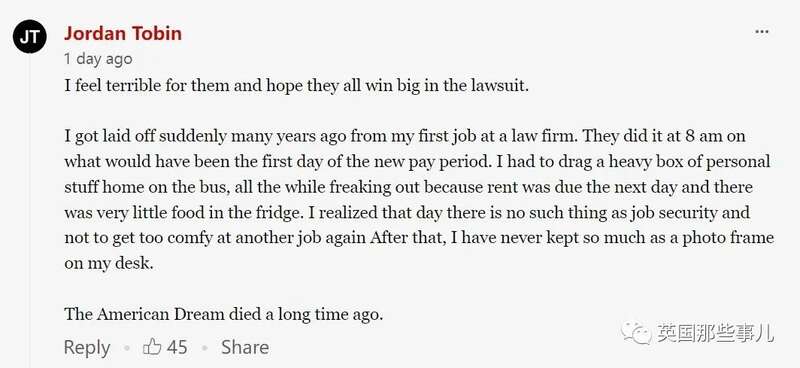Click the line starting 'not to get too comfy'
800x368 pixels.
coord(419,238)
